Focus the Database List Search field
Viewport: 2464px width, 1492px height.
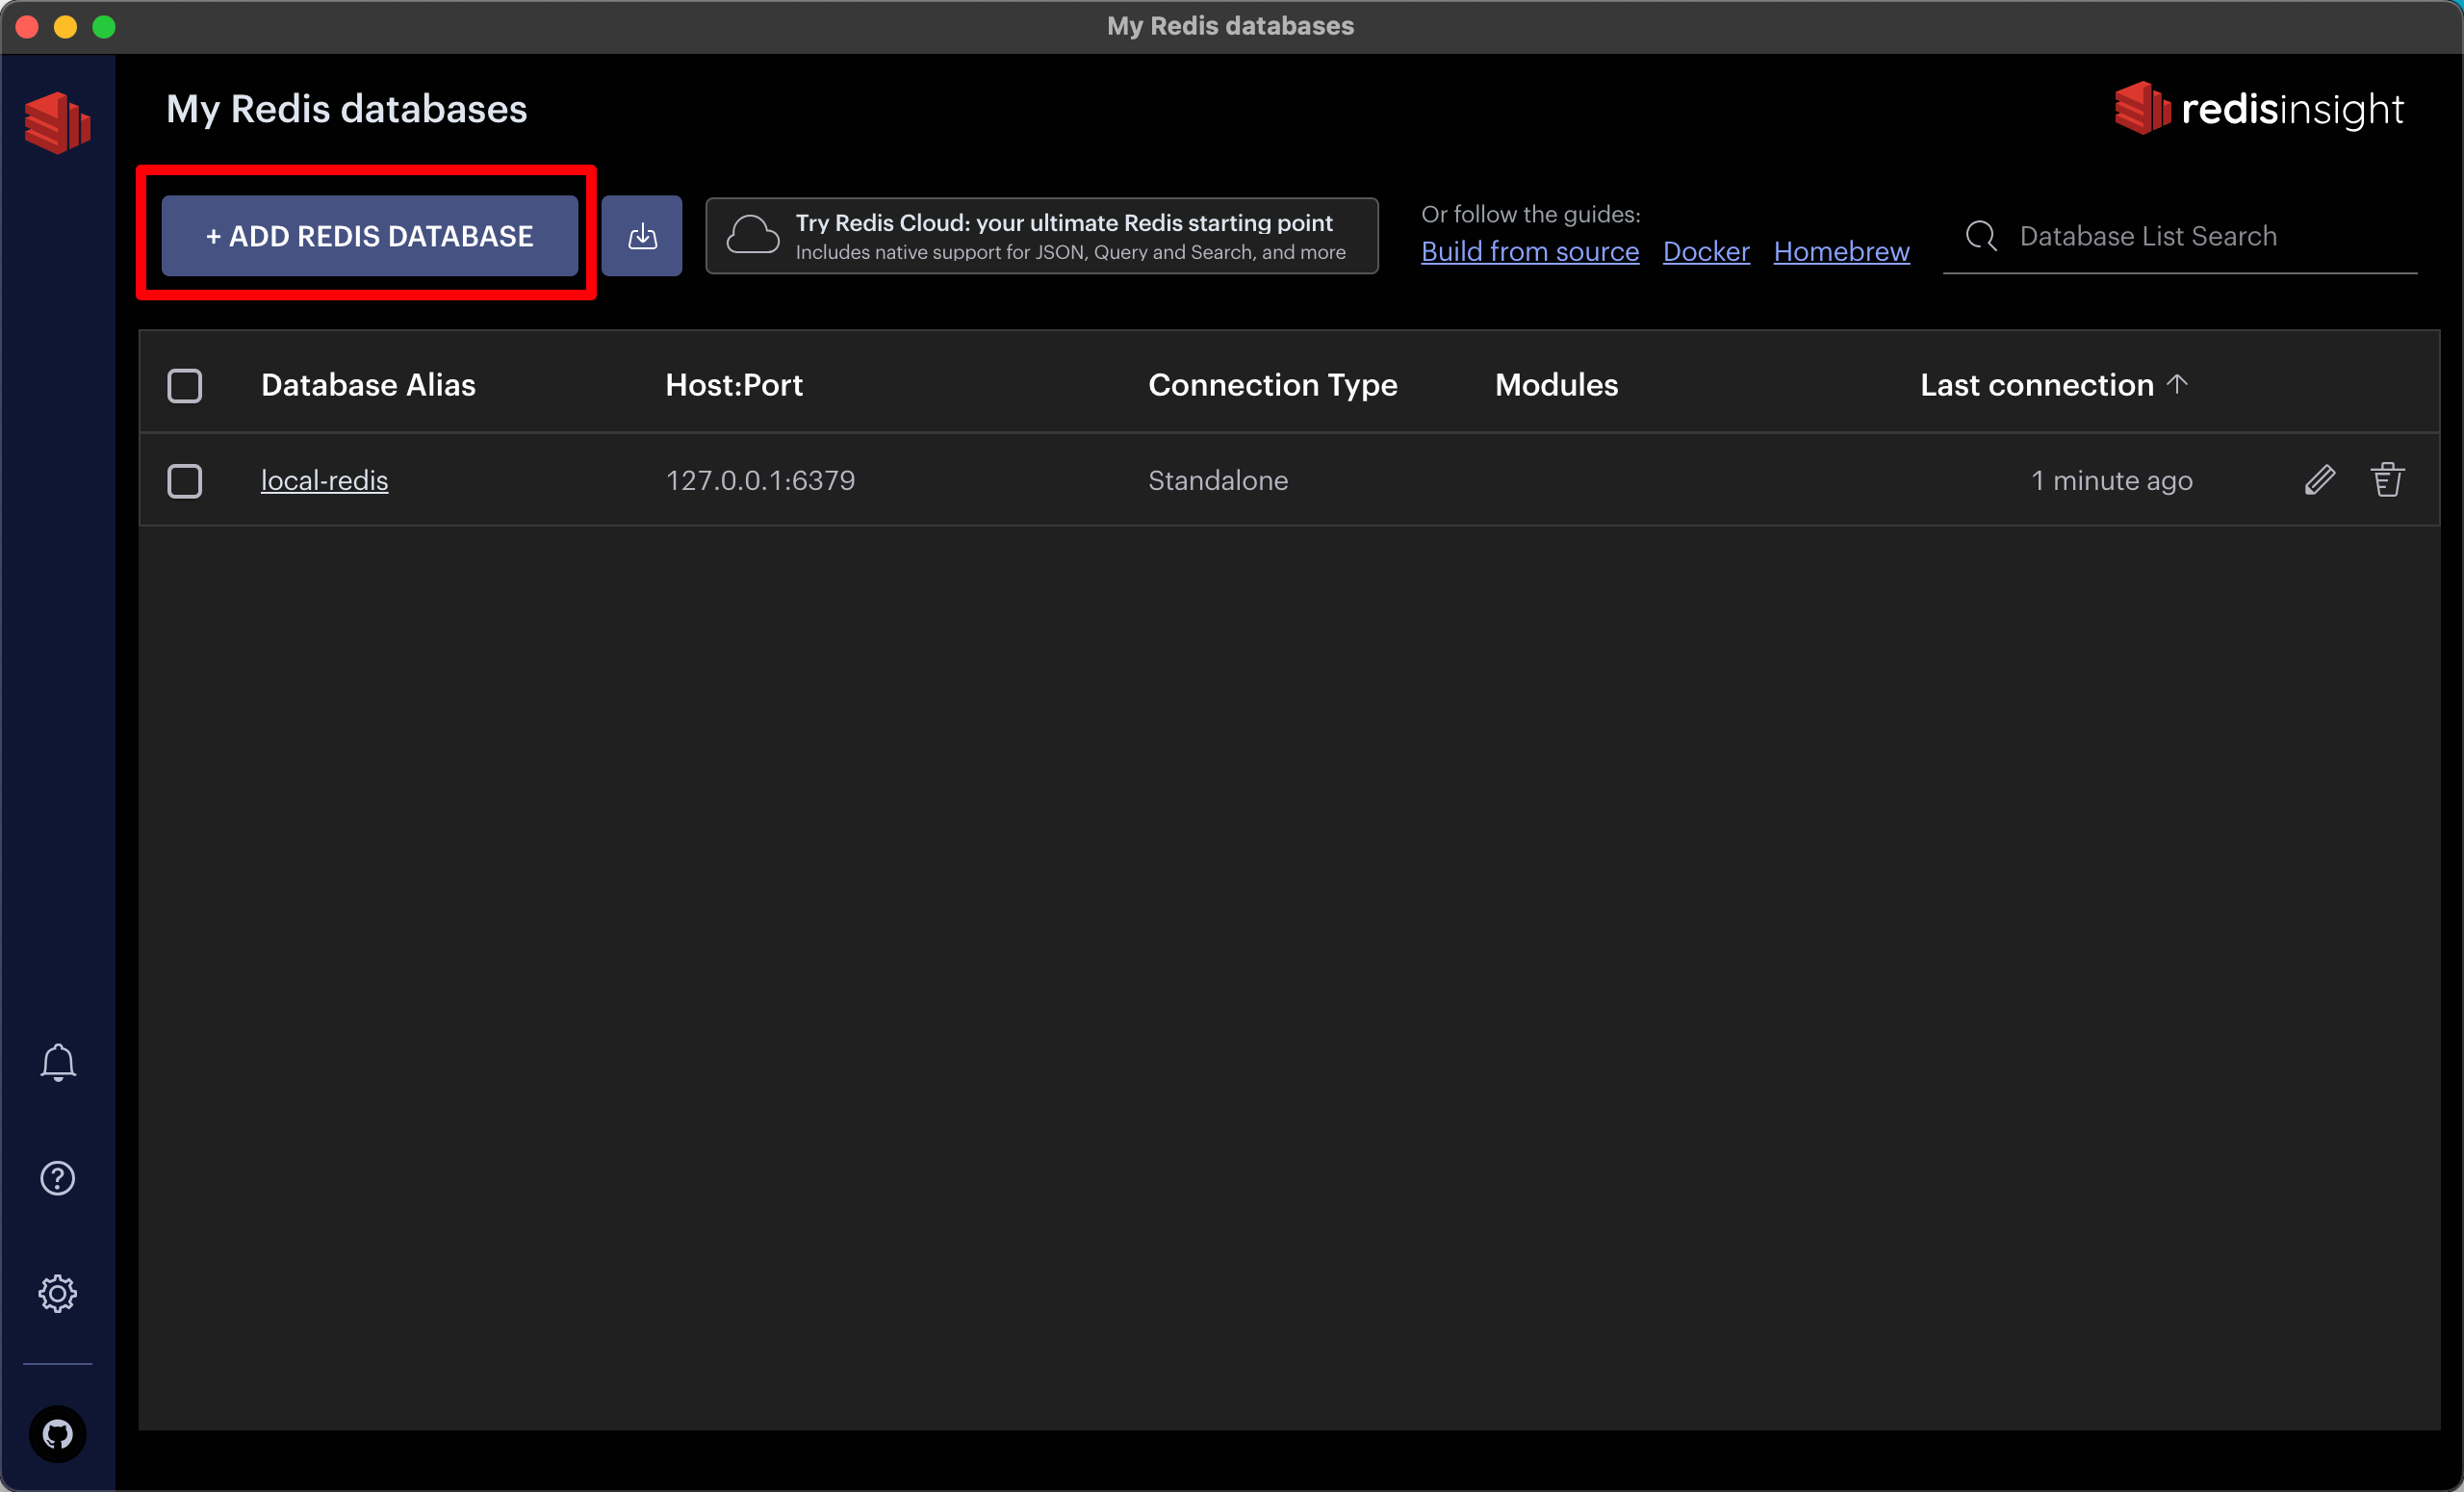[x=2180, y=236]
